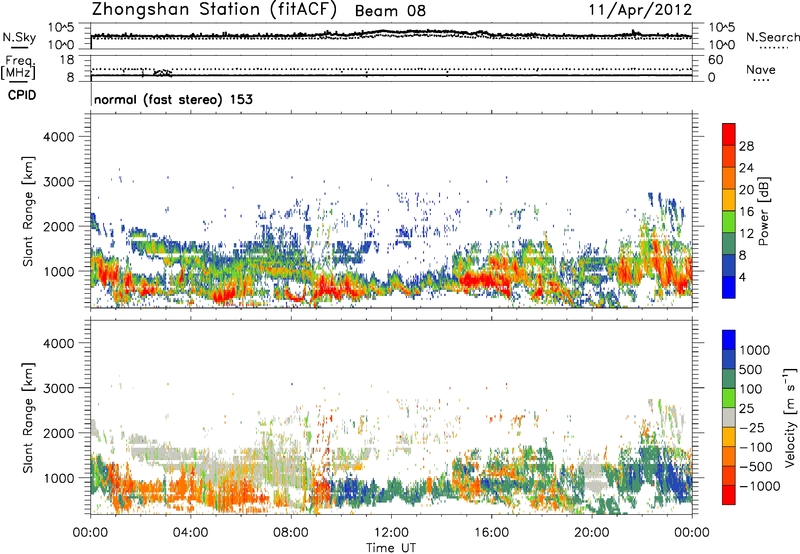800x554 pixels.
Task: Click the '3000' tick in power panel
Action: (x=59, y=182)
